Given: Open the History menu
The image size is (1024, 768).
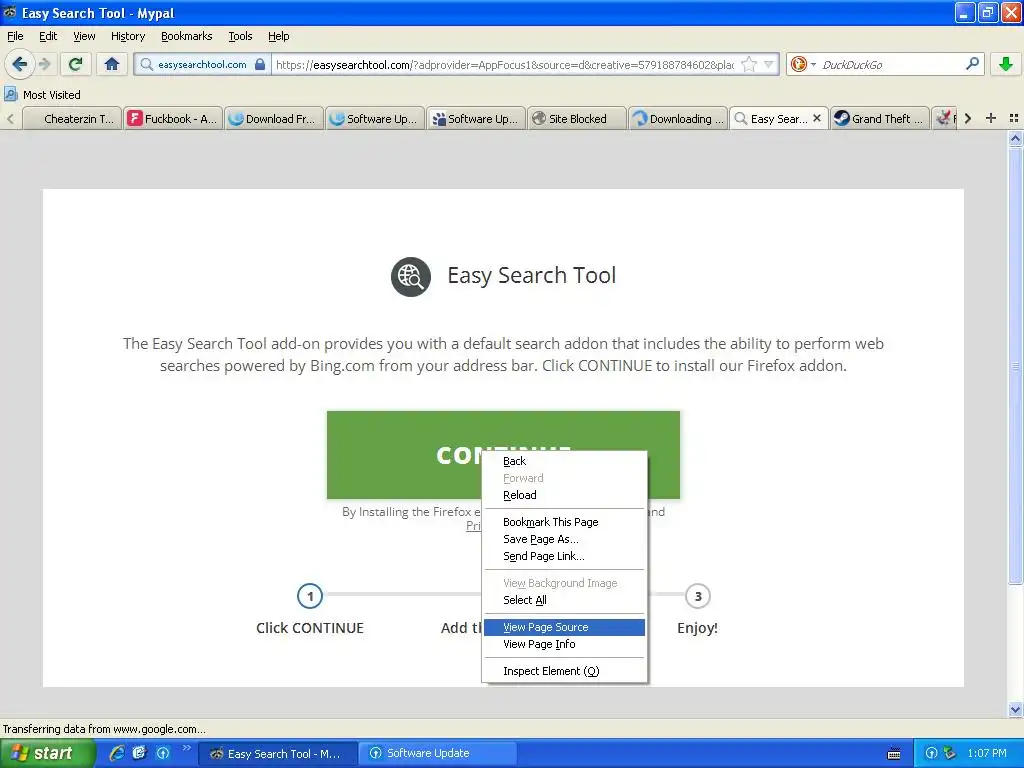Looking at the screenshot, I should tap(128, 37).
